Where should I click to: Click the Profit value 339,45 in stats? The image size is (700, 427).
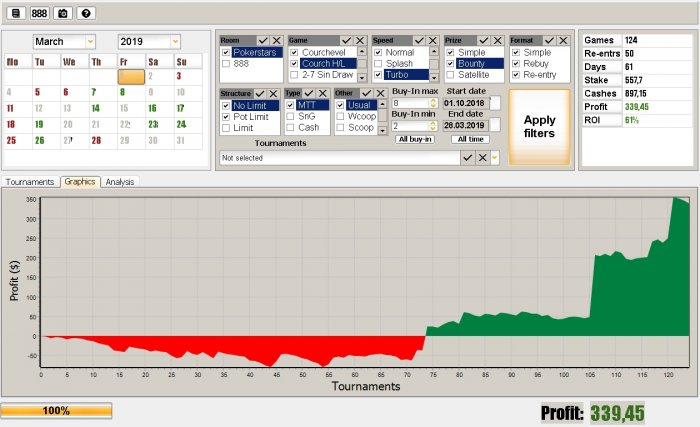pos(637,107)
